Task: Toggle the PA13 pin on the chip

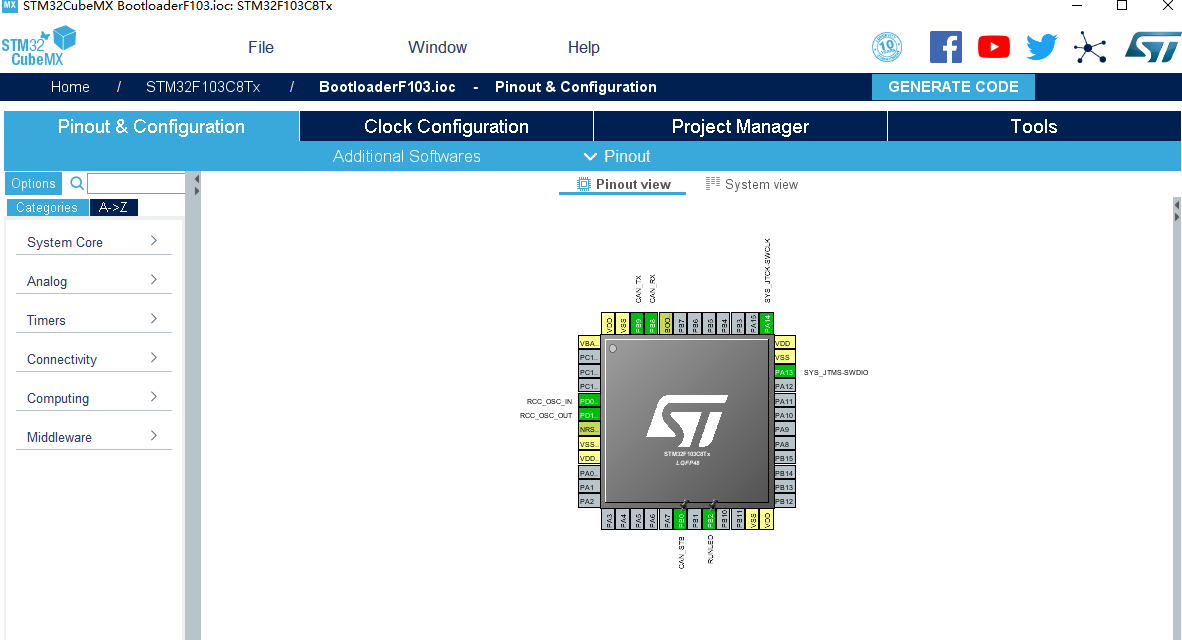Action: click(784, 371)
